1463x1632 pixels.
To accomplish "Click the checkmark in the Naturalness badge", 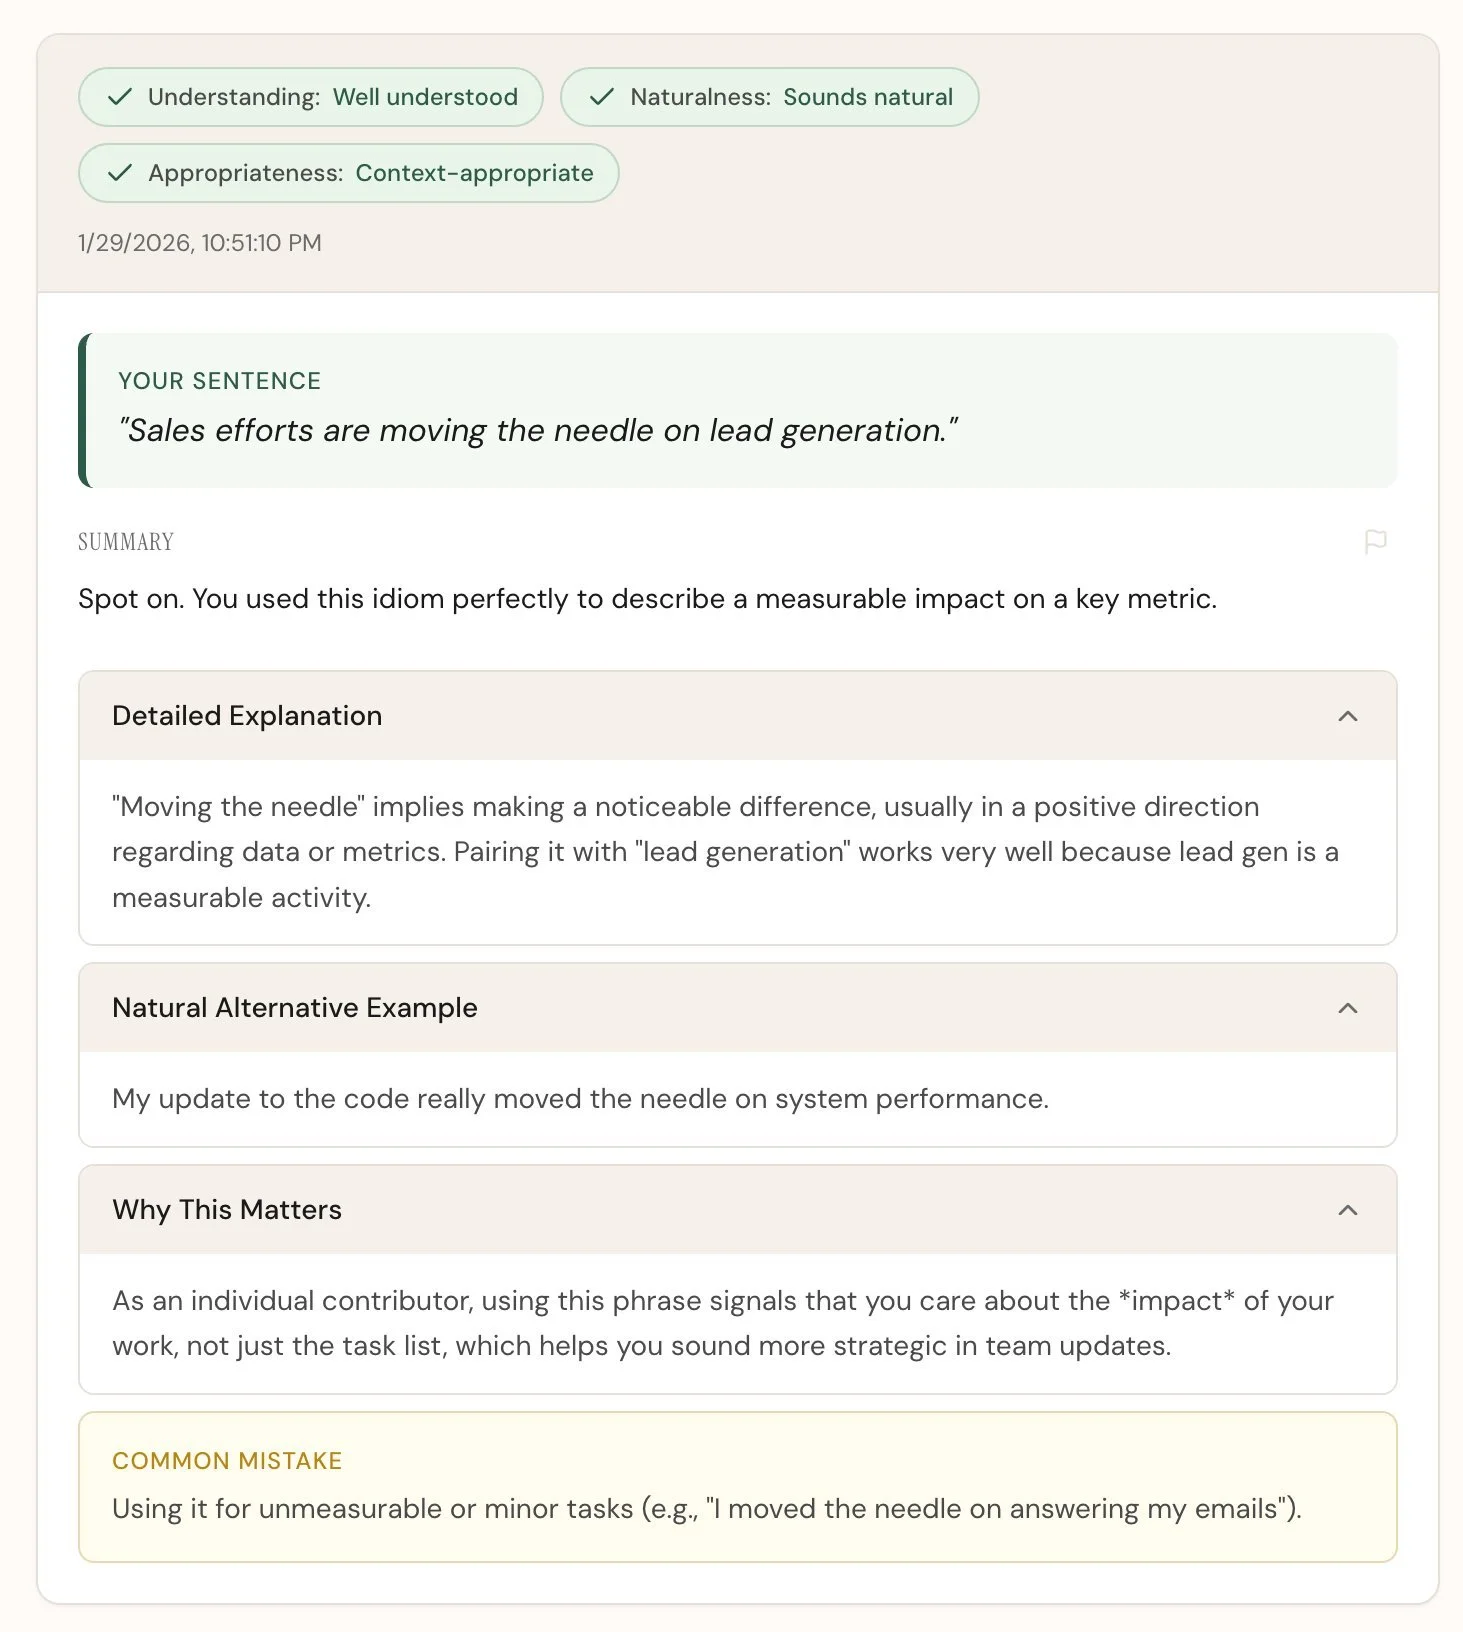I will 602,96.
